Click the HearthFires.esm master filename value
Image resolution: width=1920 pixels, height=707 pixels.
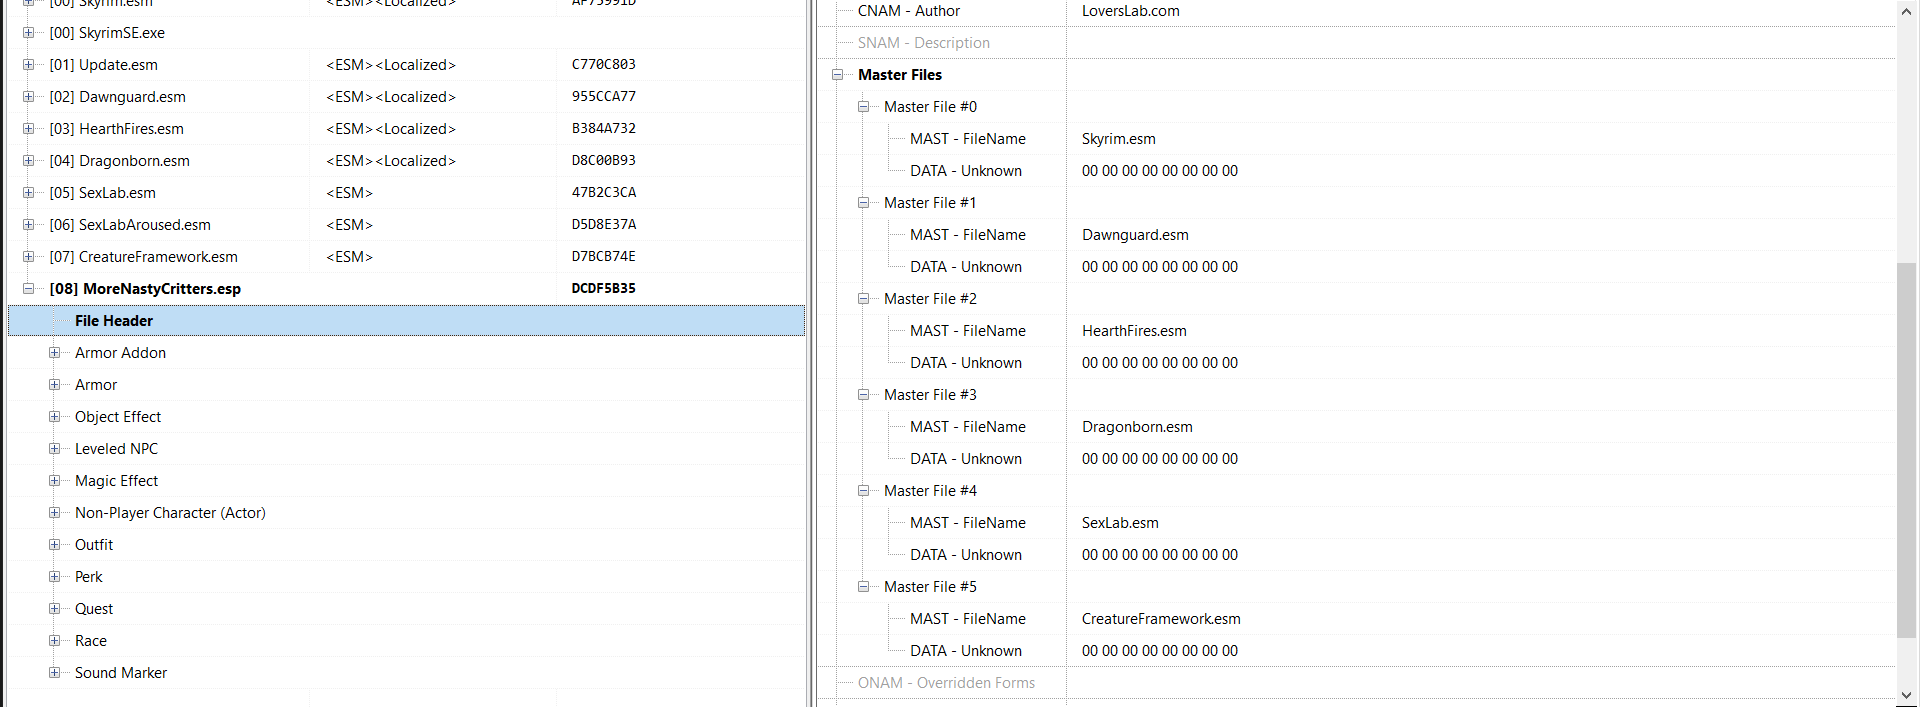coord(1134,331)
